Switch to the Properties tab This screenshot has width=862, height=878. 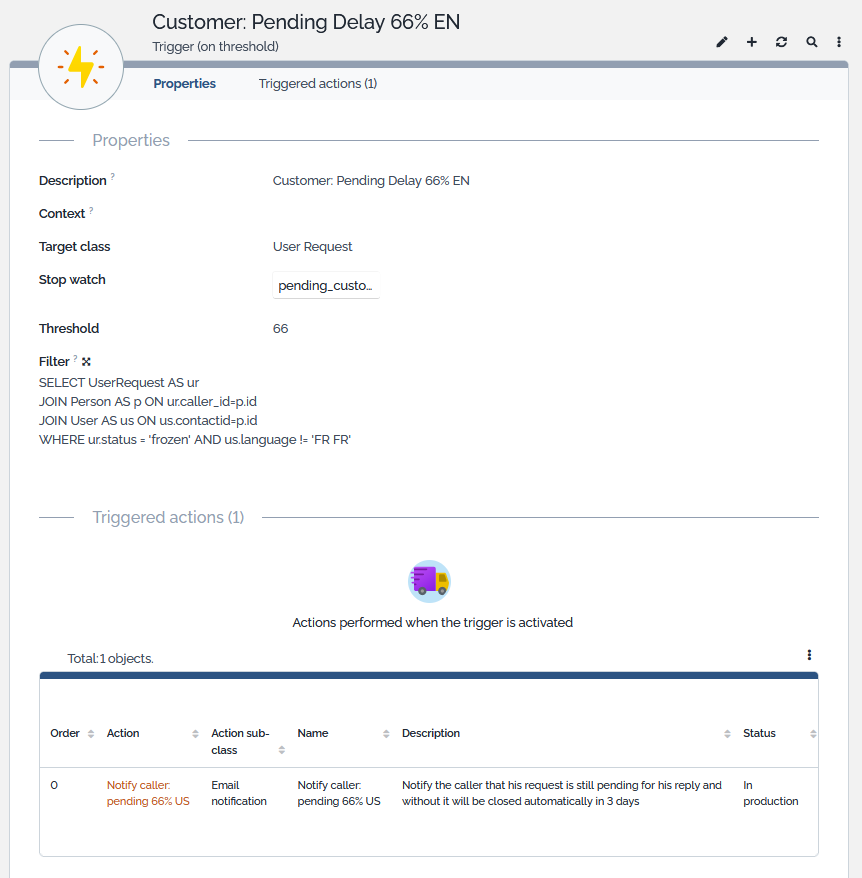tap(184, 84)
